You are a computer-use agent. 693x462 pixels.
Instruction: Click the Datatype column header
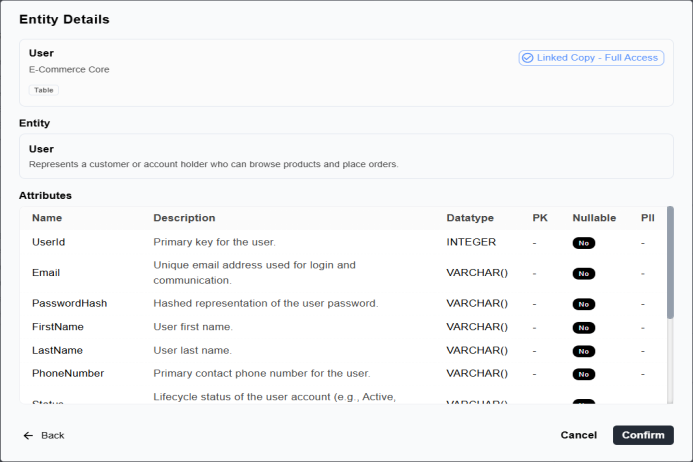coord(470,218)
